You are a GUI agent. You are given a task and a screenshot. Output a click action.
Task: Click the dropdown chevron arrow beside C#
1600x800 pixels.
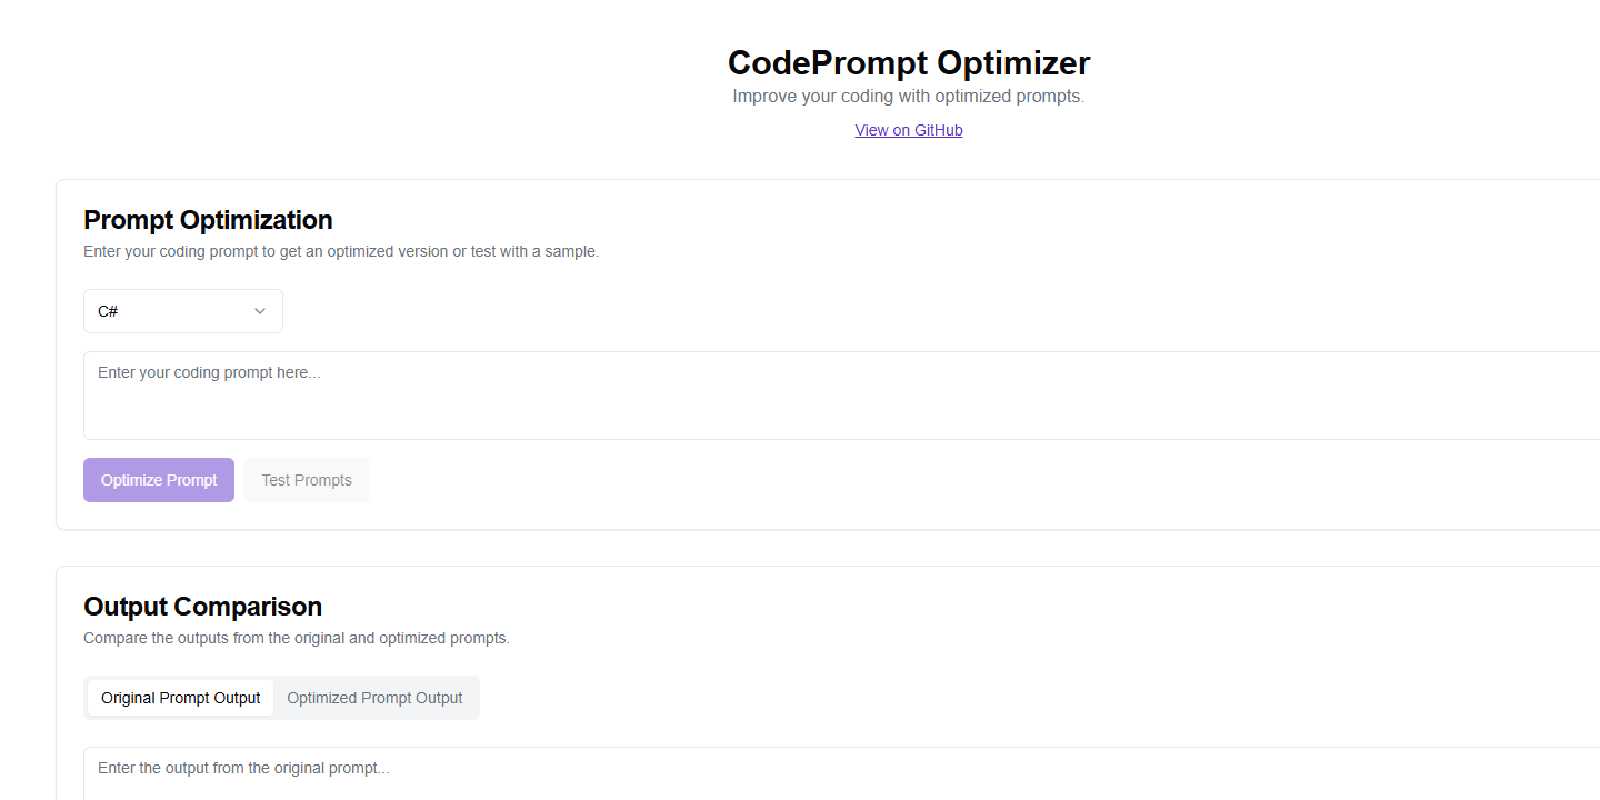260,311
